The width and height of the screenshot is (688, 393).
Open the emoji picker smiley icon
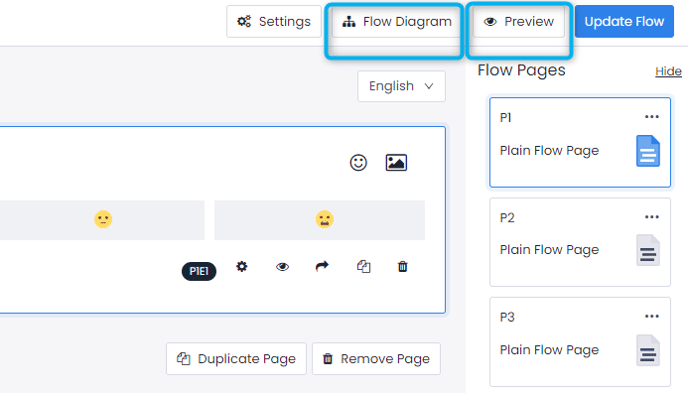pos(358,163)
